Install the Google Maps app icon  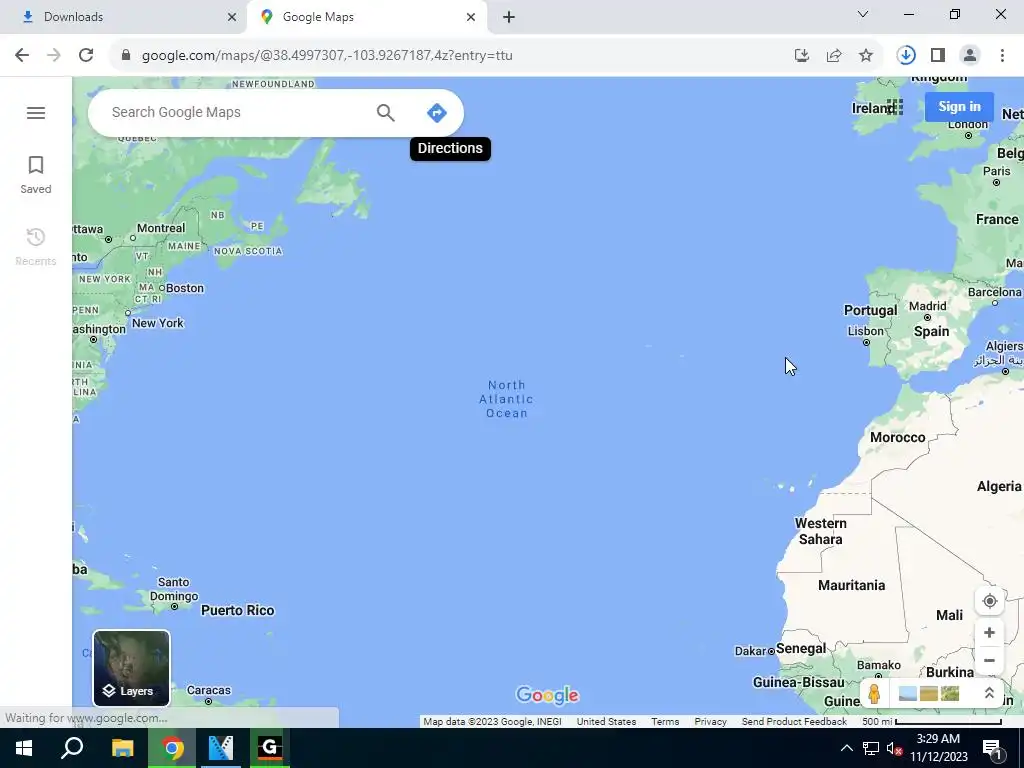click(x=802, y=56)
